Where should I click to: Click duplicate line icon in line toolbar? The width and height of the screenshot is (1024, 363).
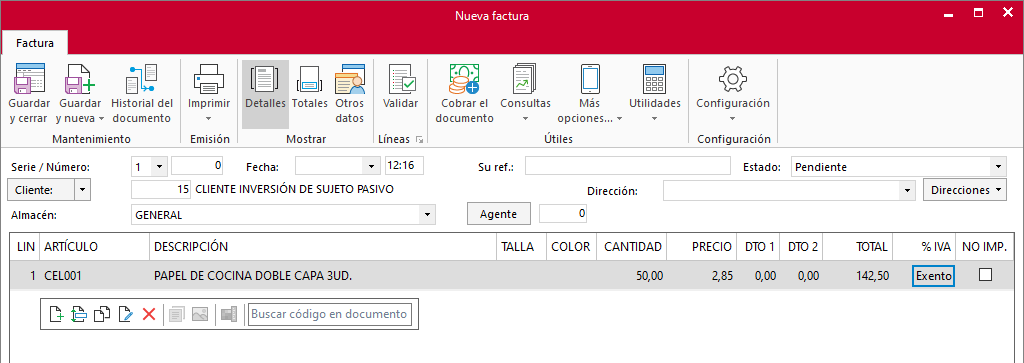(102, 314)
